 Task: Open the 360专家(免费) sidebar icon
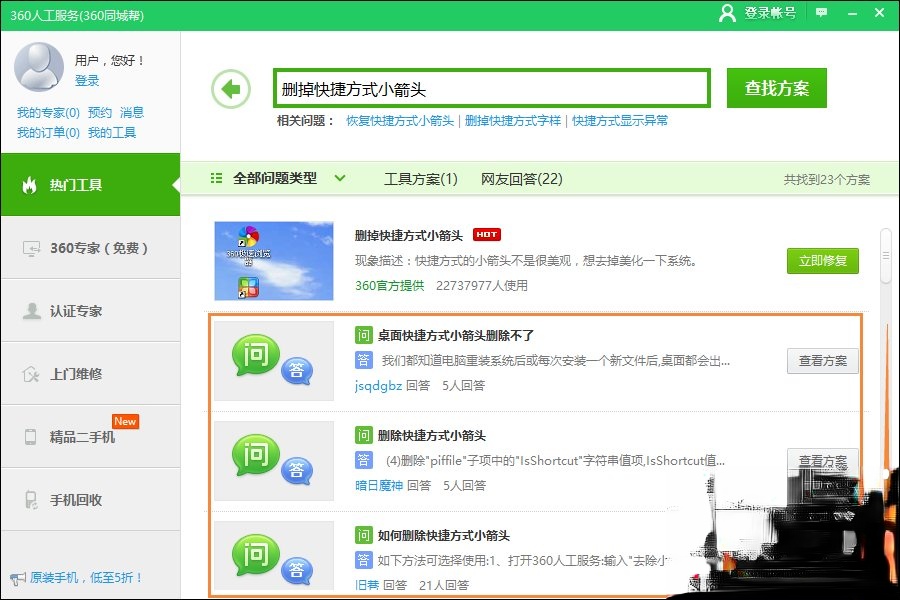(30, 248)
